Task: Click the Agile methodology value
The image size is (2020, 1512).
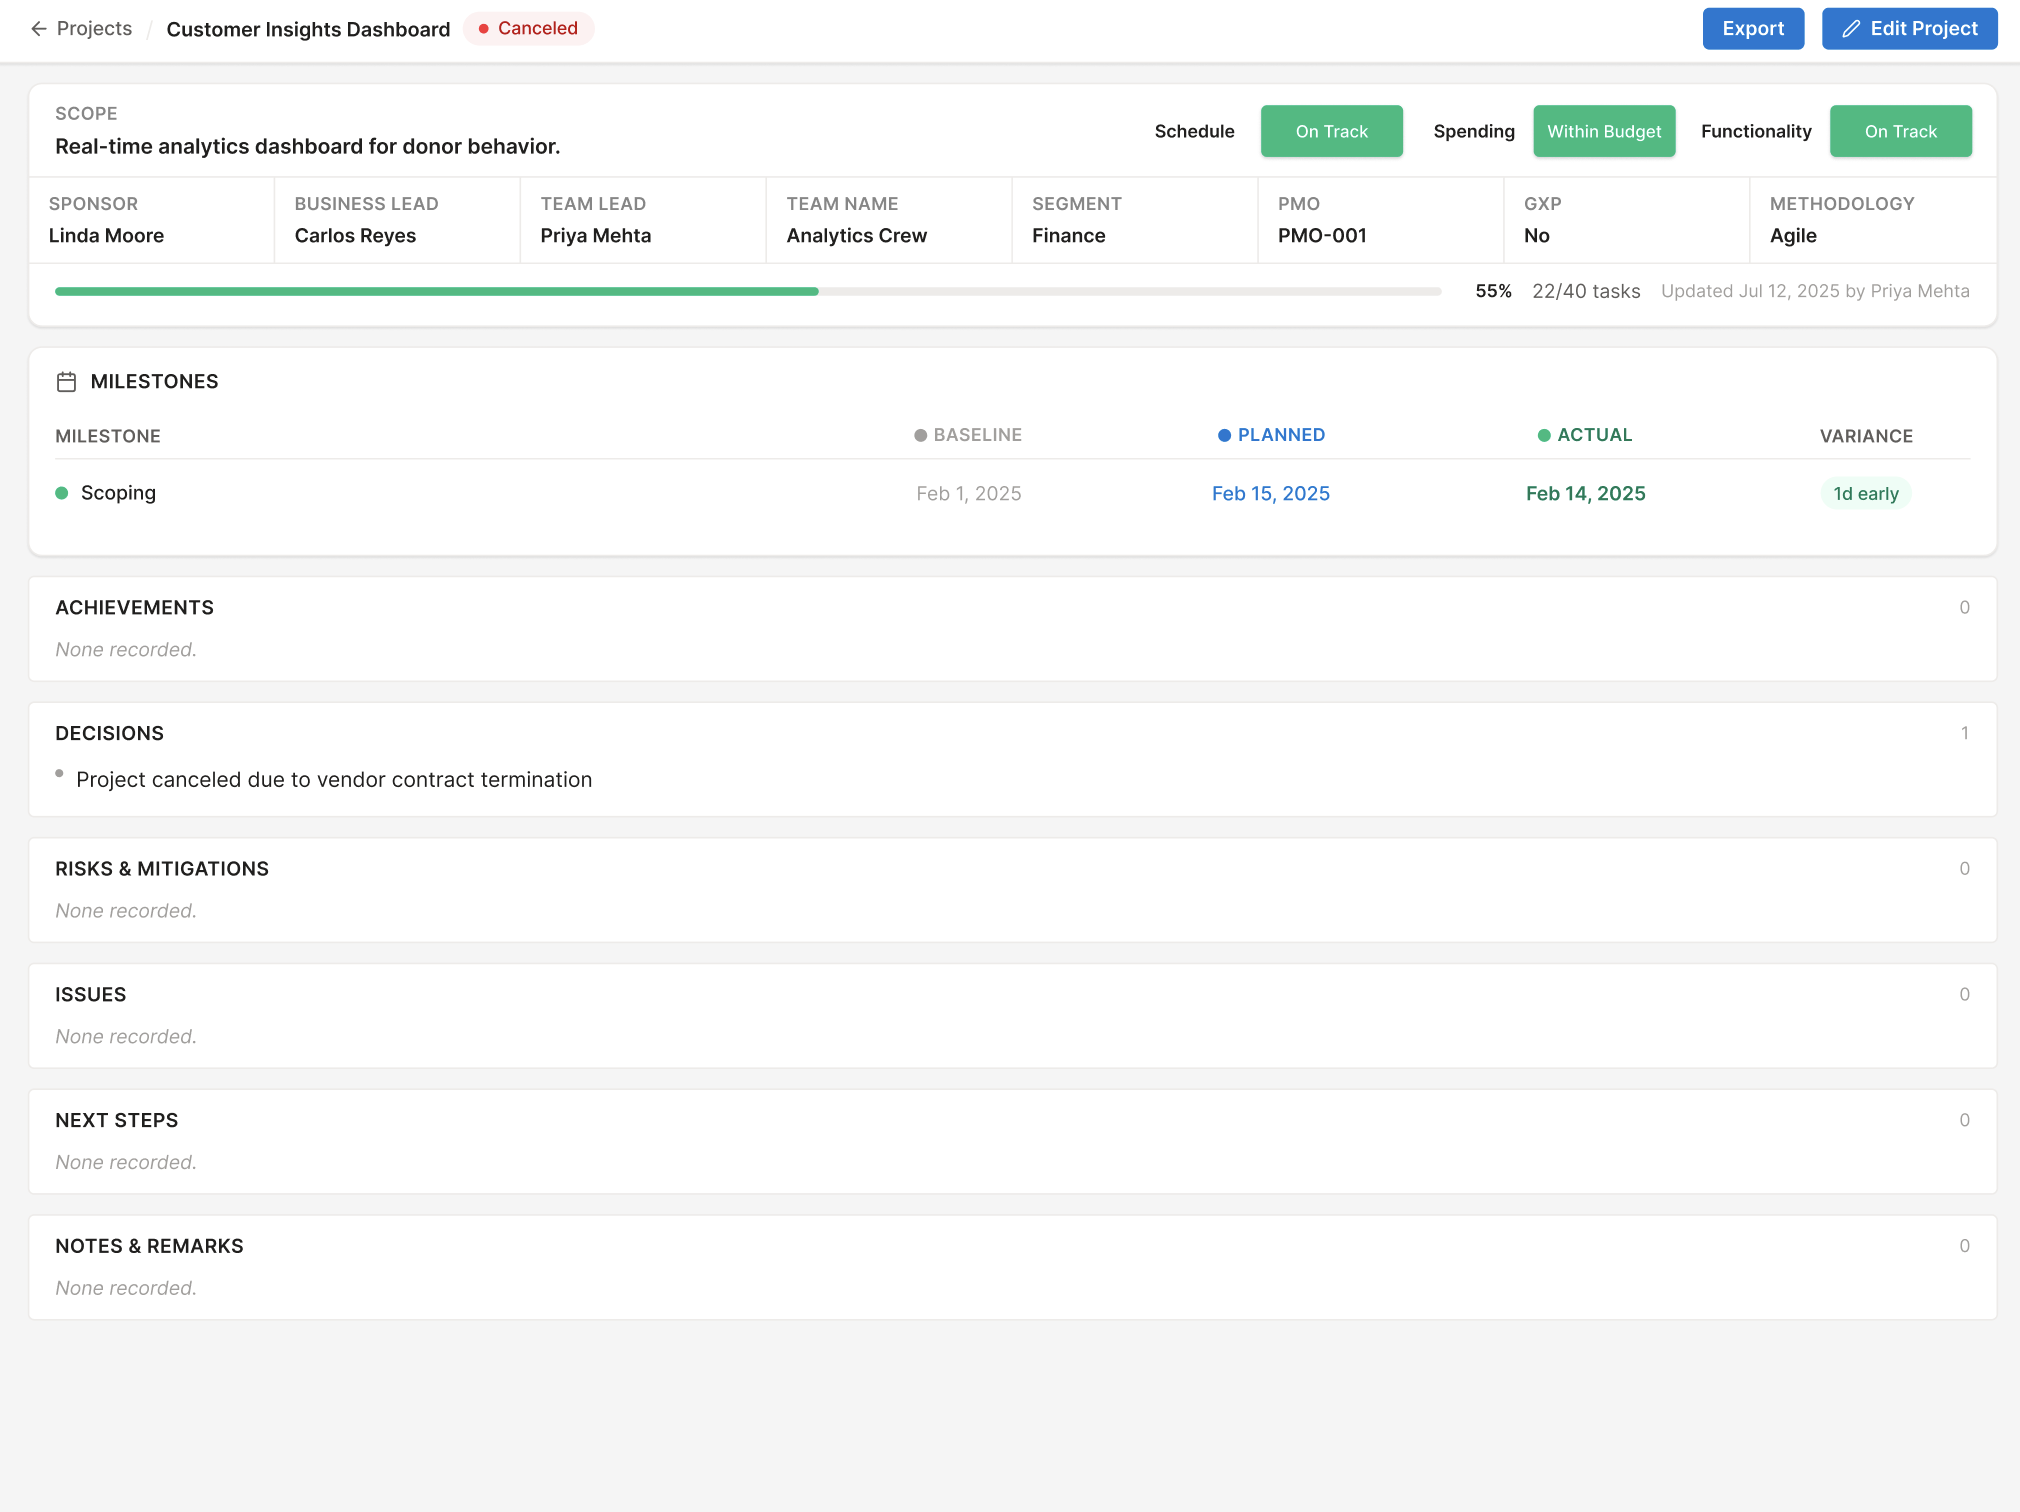Action: (x=1793, y=236)
